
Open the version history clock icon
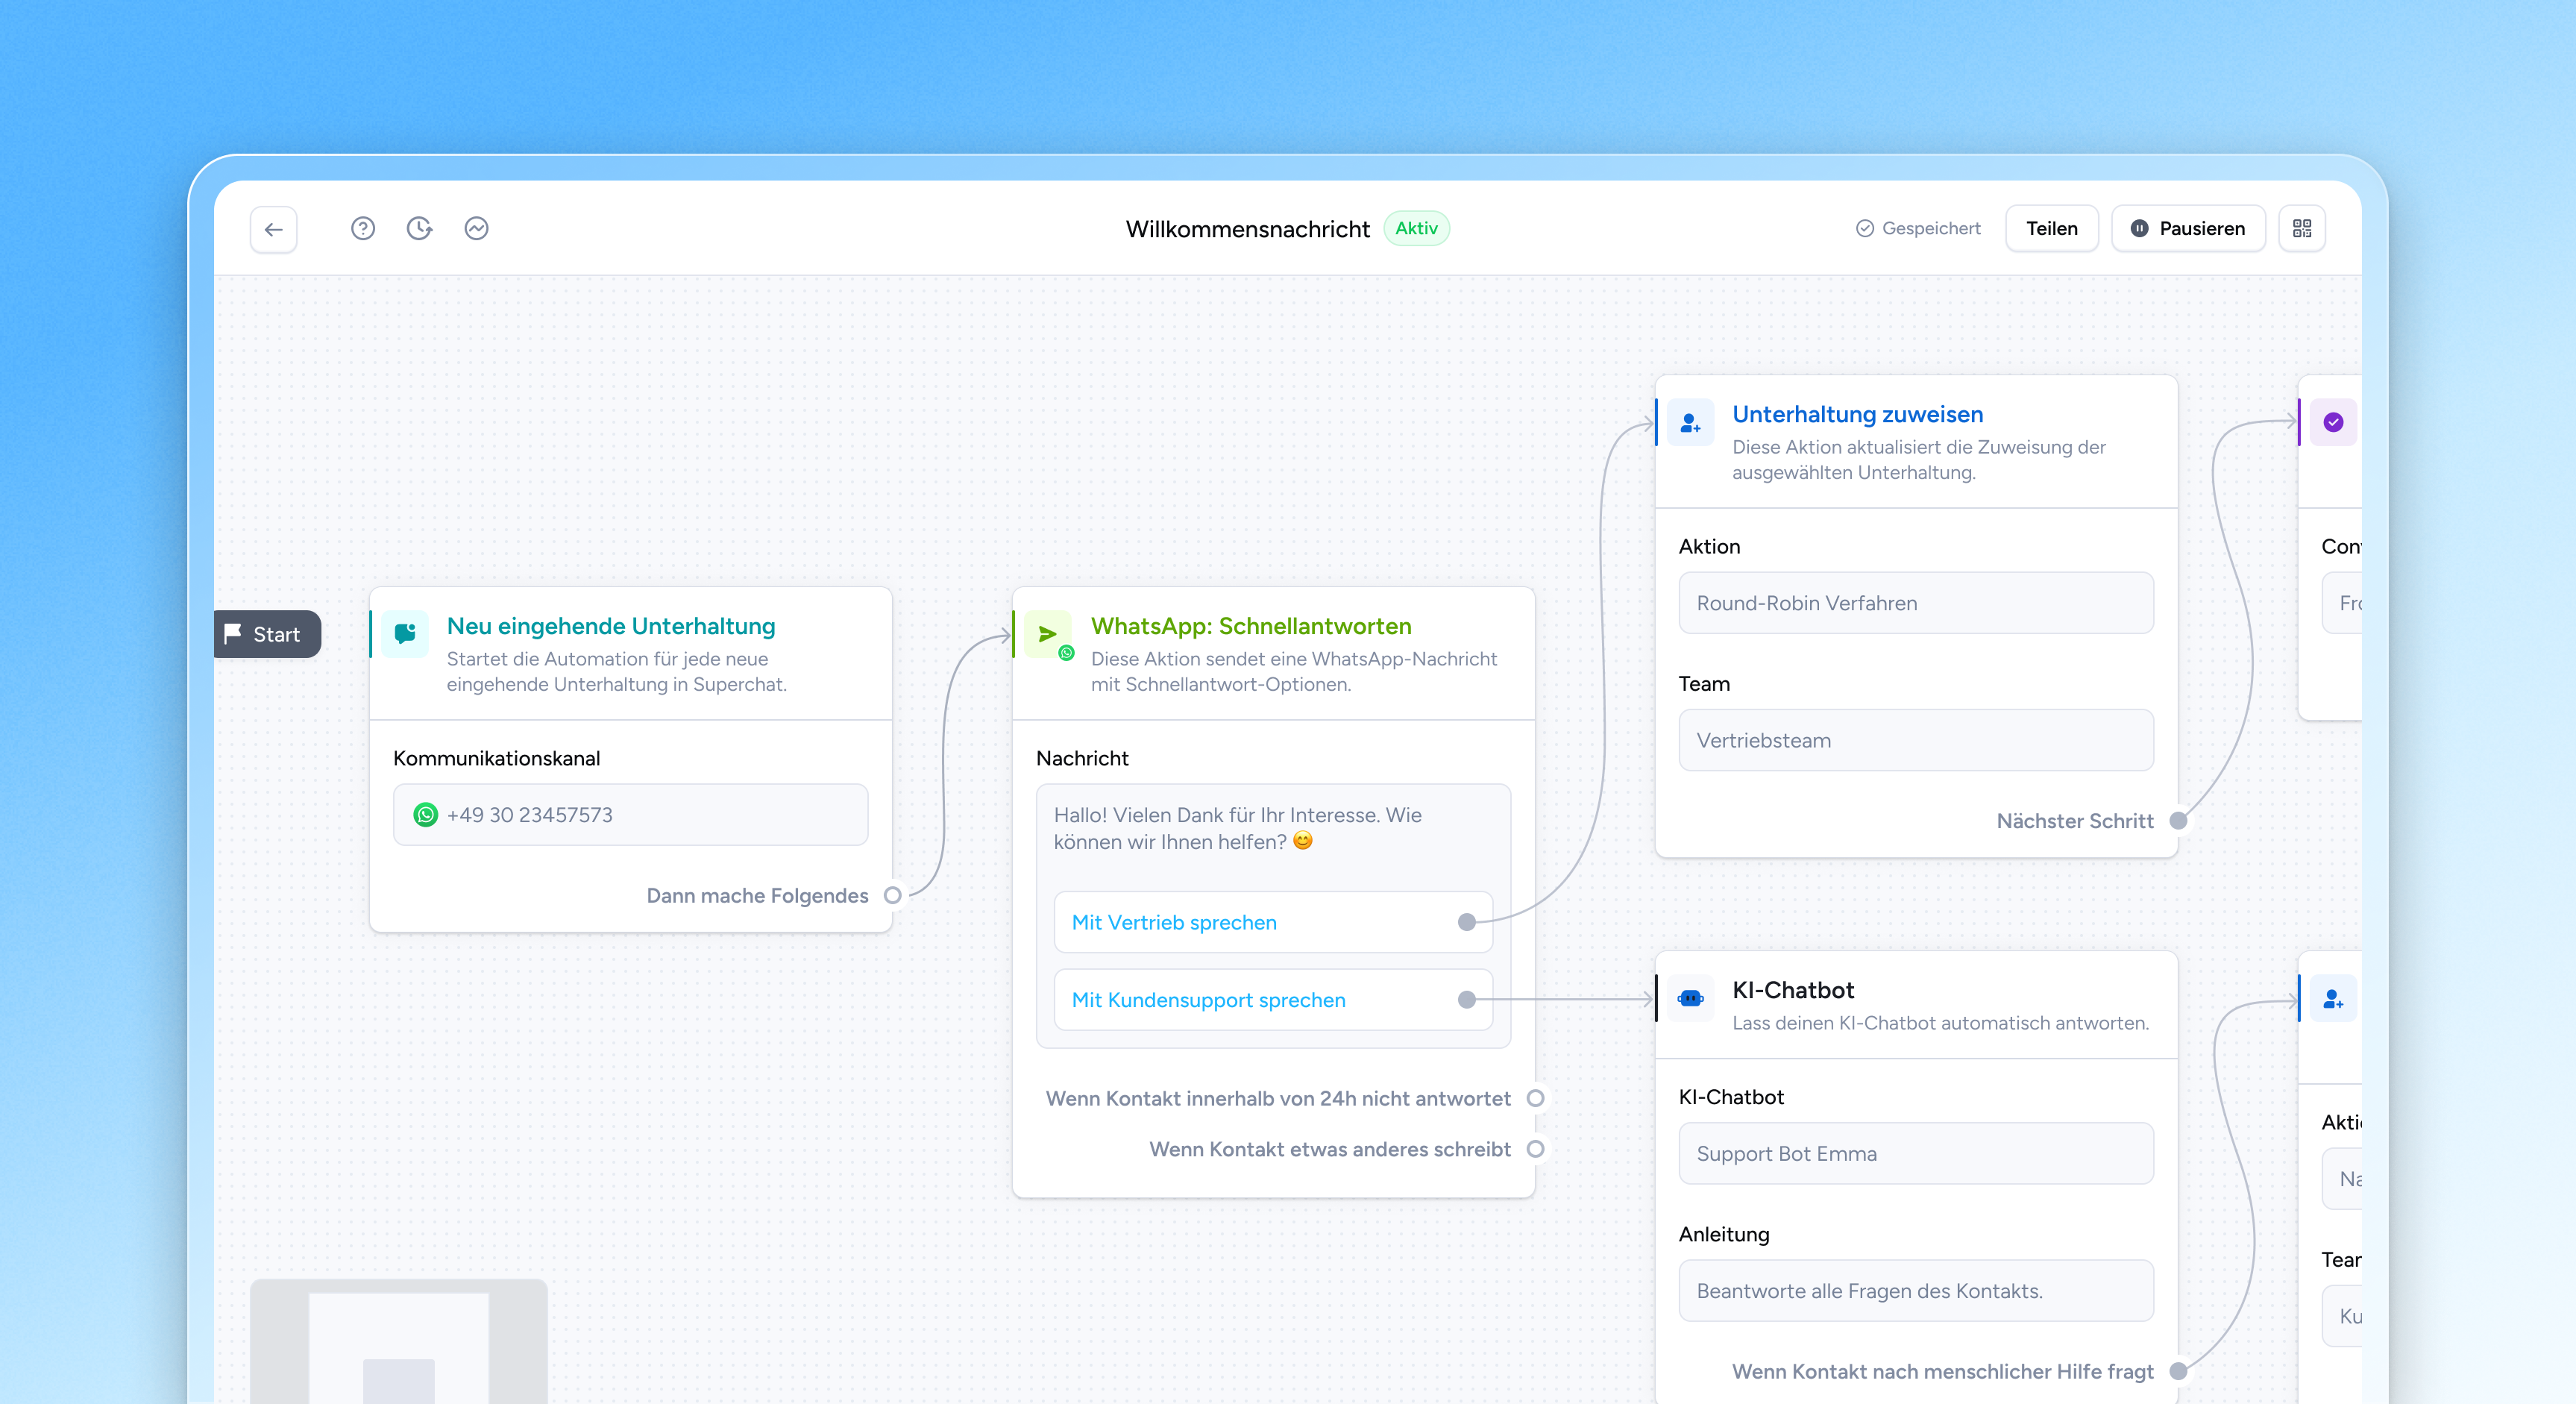point(419,229)
